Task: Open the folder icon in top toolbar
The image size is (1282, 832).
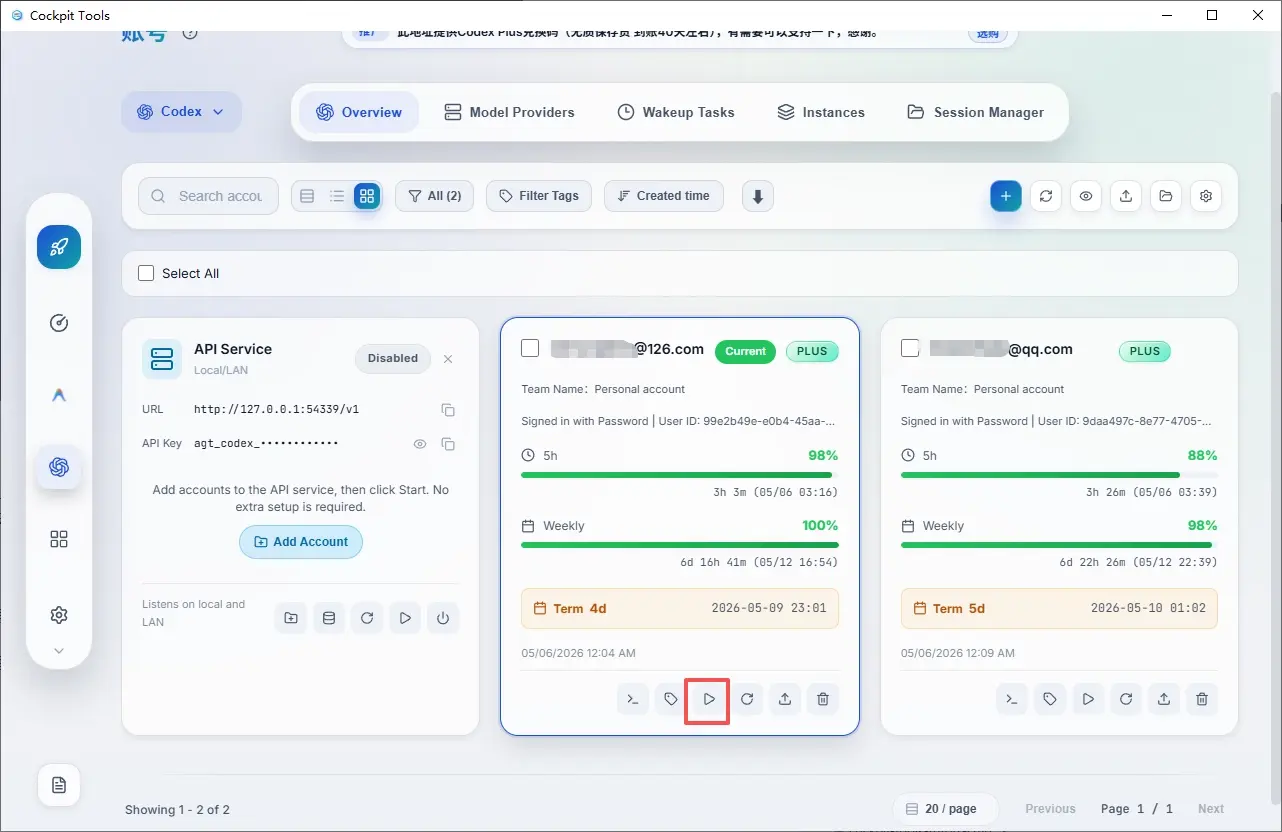Action: coord(1166,196)
